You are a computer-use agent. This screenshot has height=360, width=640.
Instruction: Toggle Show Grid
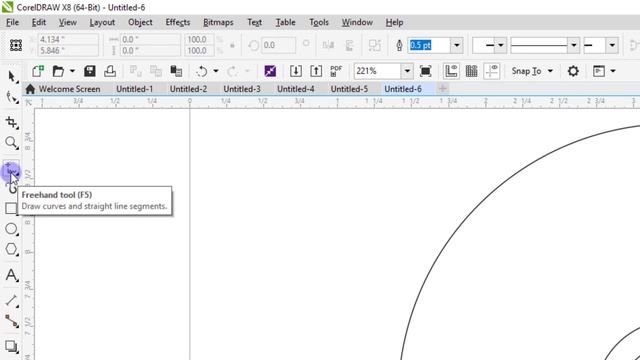pyautogui.click(x=471, y=71)
